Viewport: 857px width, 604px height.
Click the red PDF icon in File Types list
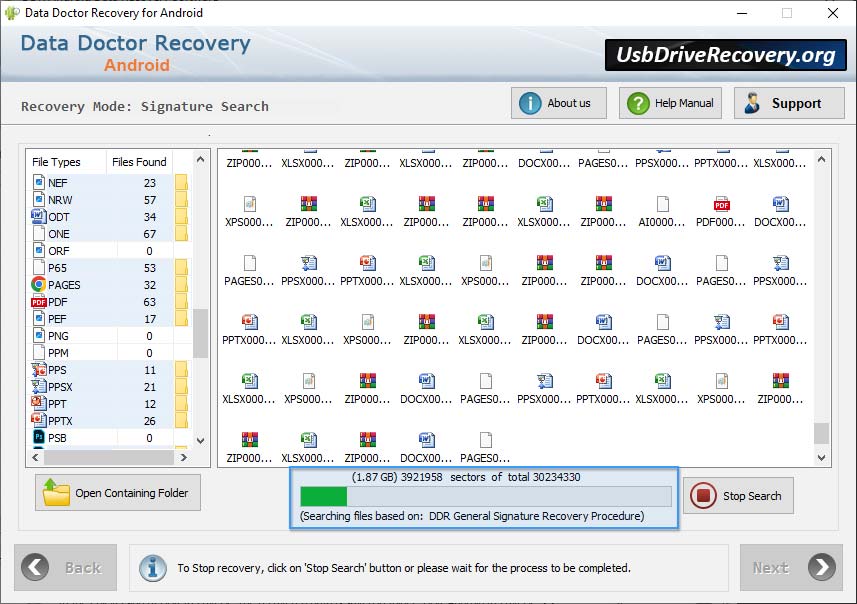(x=38, y=302)
